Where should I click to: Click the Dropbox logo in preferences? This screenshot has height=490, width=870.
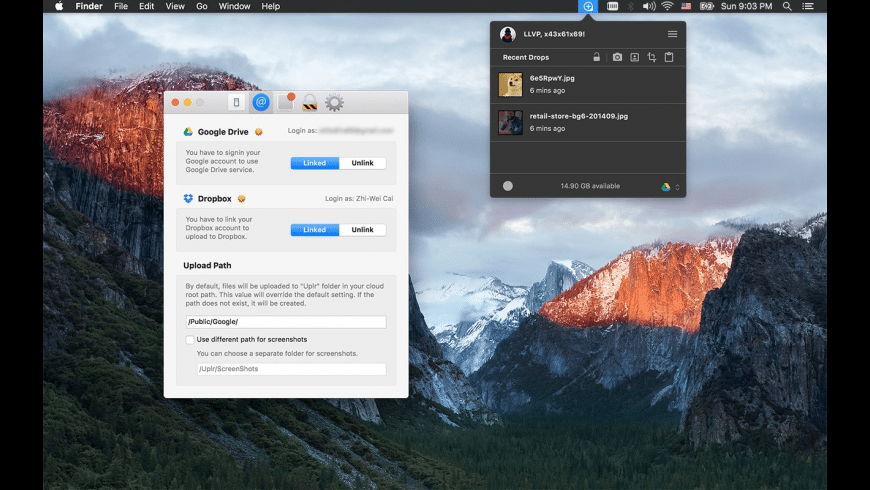(x=188, y=198)
